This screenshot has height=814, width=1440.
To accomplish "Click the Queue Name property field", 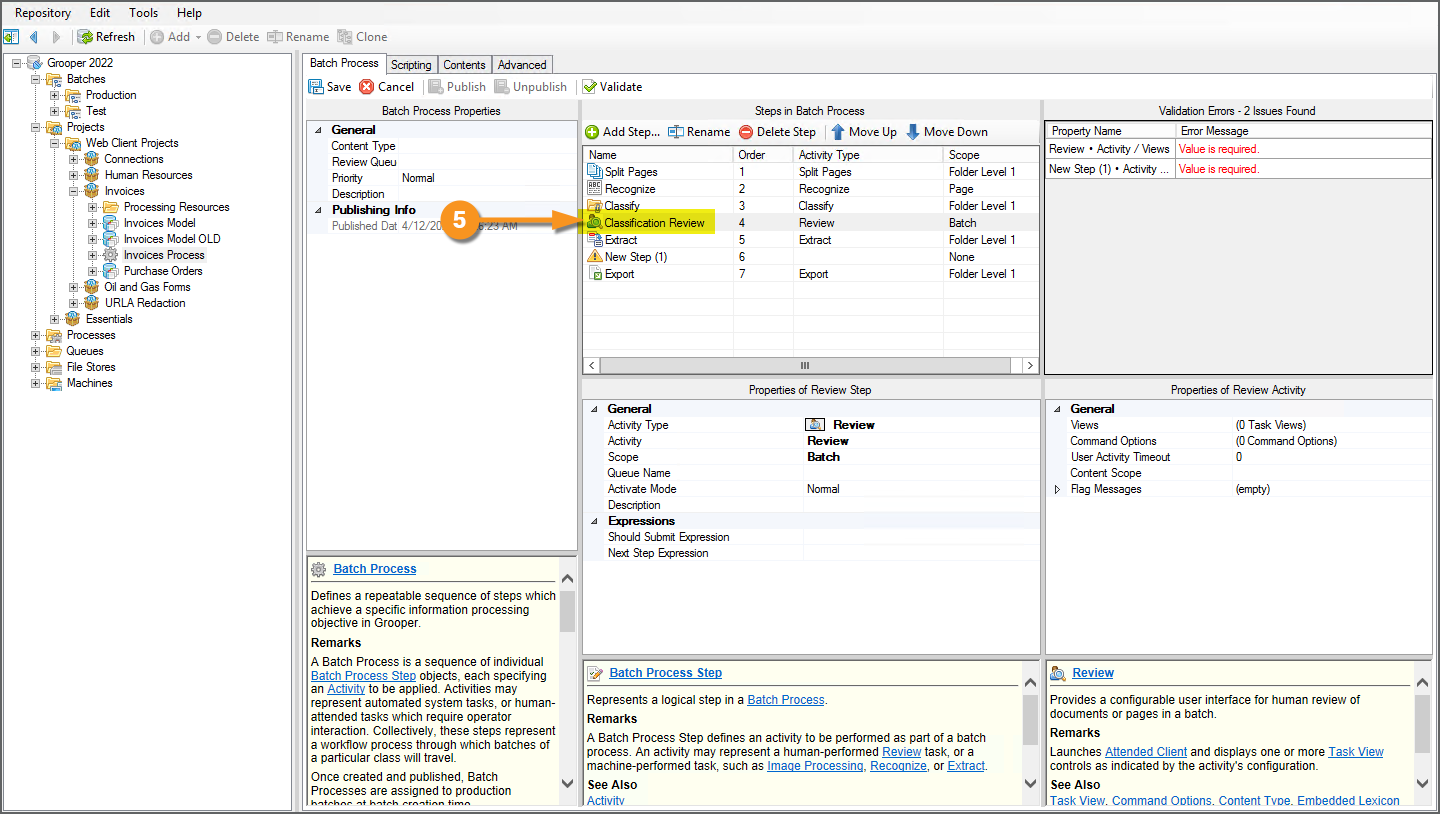I will click(x=920, y=473).
